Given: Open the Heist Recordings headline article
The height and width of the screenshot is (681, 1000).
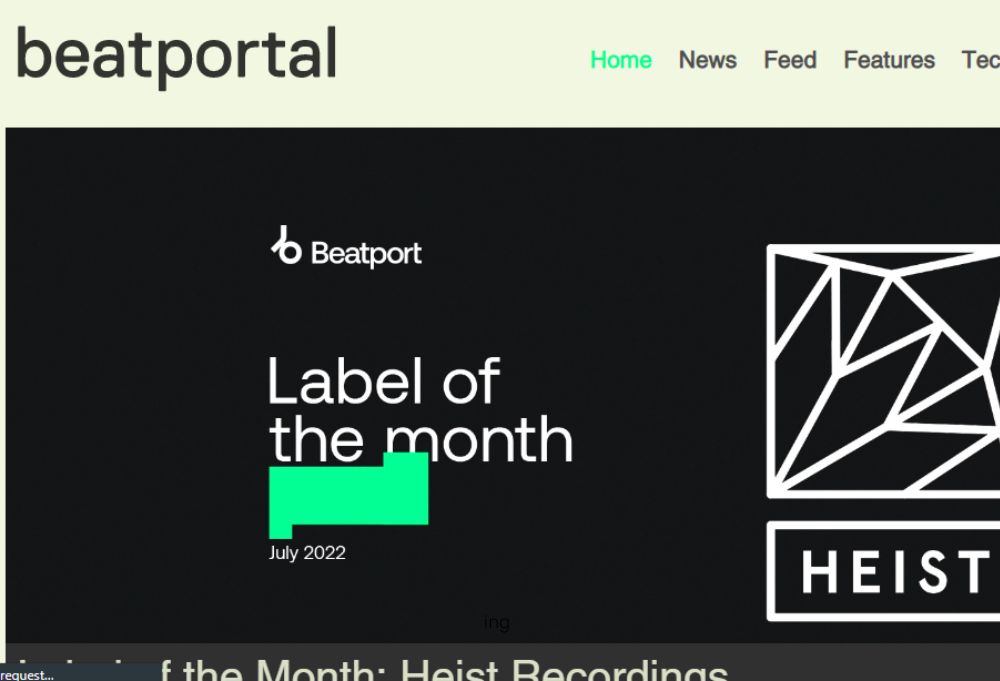Looking at the screenshot, I should pos(373,670).
